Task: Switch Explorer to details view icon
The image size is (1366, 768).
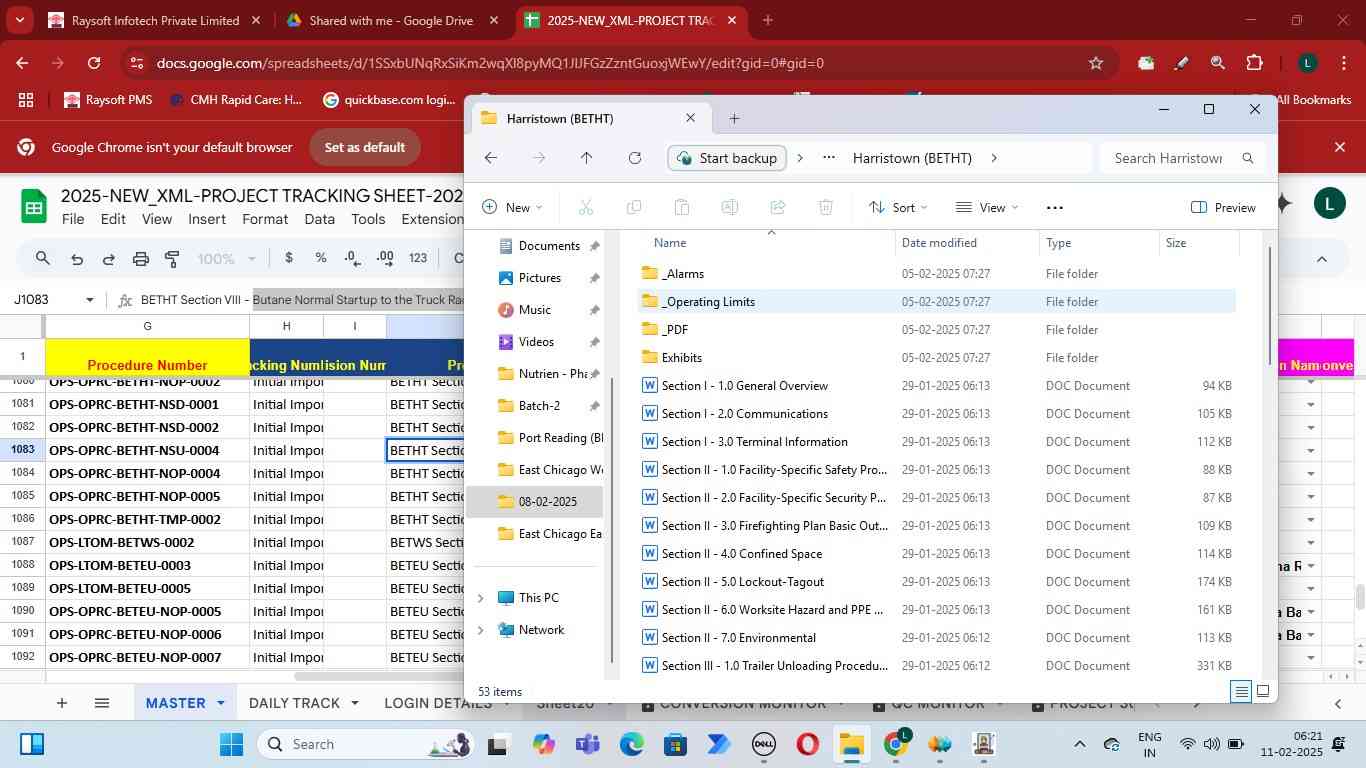Action: click(1241, 691)
